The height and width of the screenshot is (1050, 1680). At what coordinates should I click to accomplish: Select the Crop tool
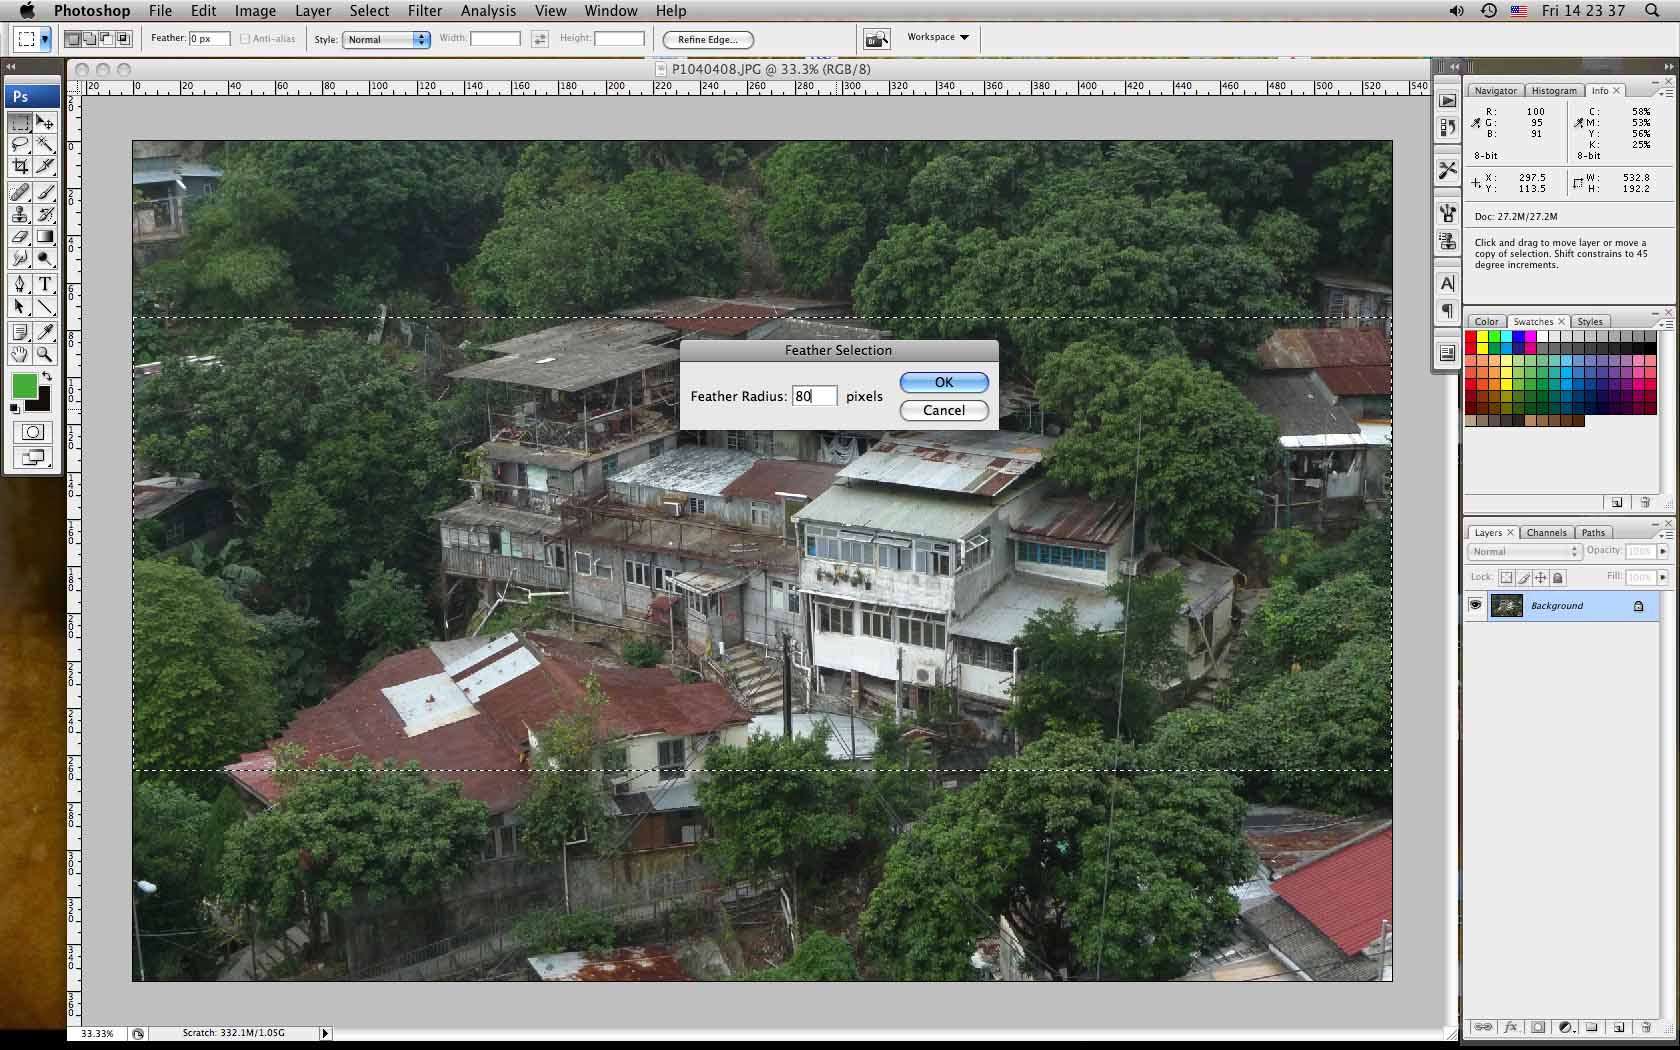(x=20, y=166)
